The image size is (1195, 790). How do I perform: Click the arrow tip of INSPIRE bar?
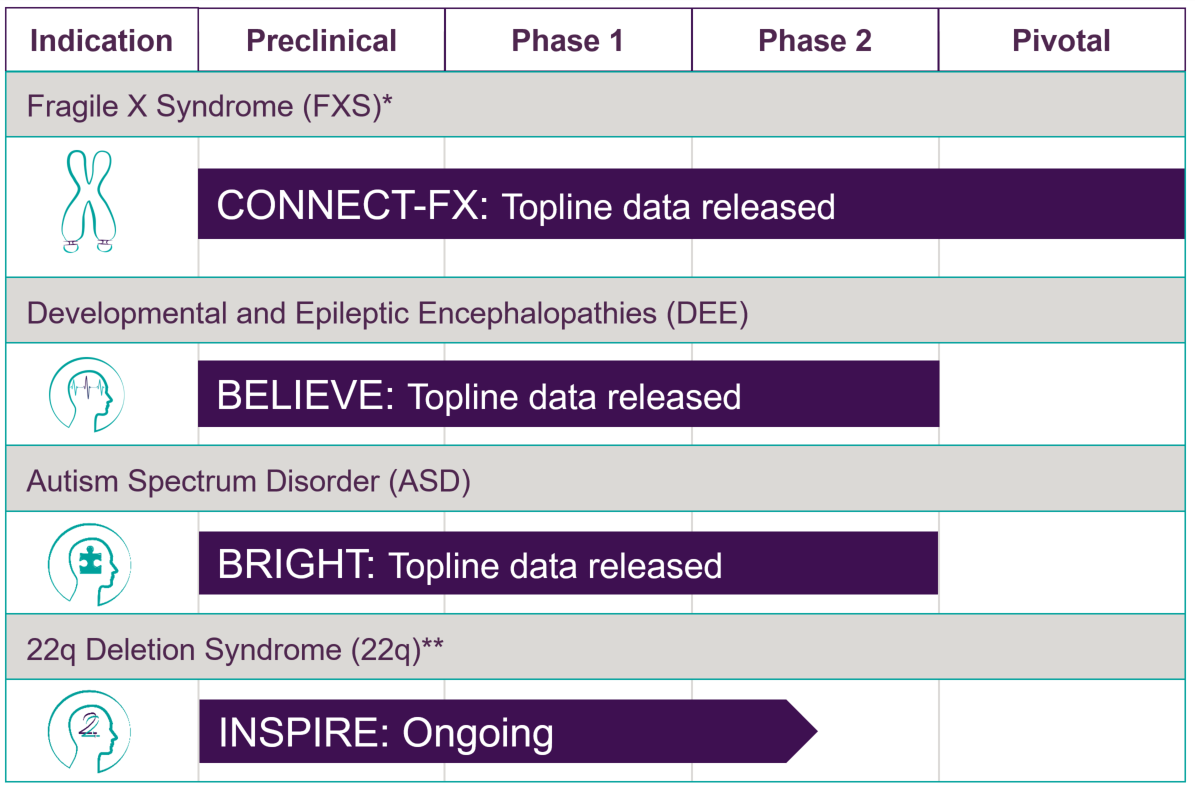(803, 731)
